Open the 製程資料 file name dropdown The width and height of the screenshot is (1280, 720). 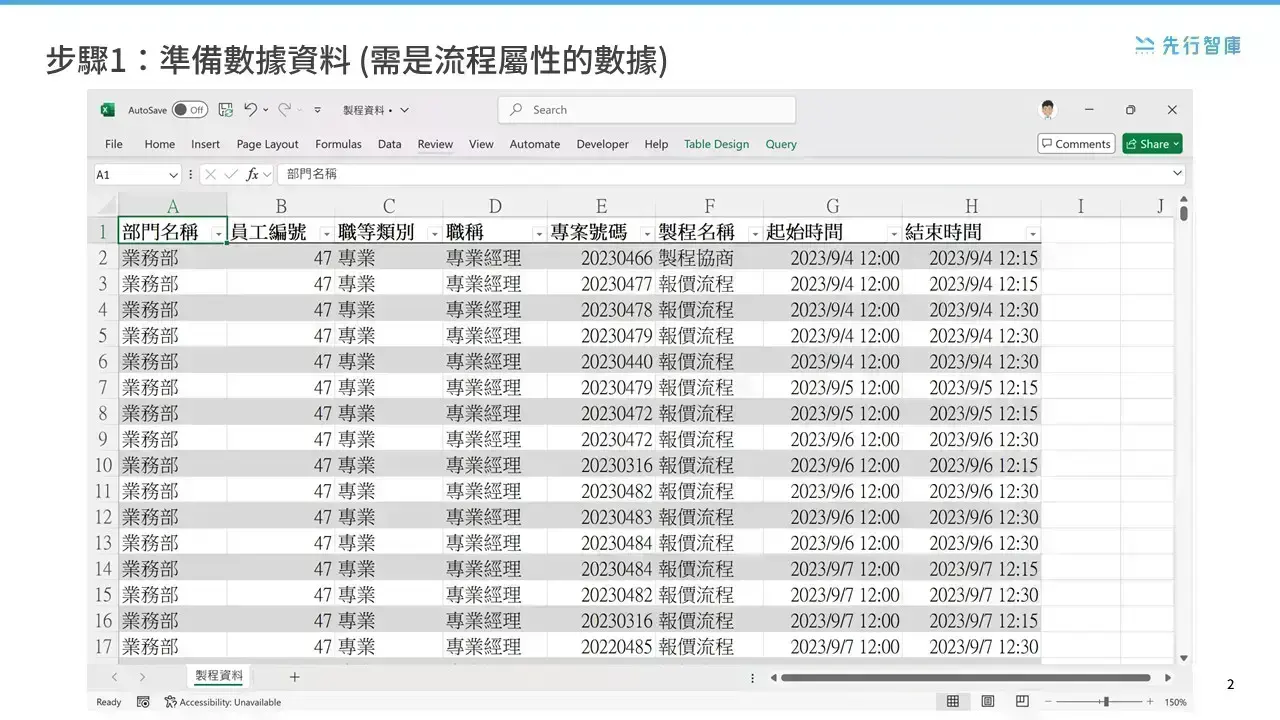pyautogui.click(x=404, y=110)
